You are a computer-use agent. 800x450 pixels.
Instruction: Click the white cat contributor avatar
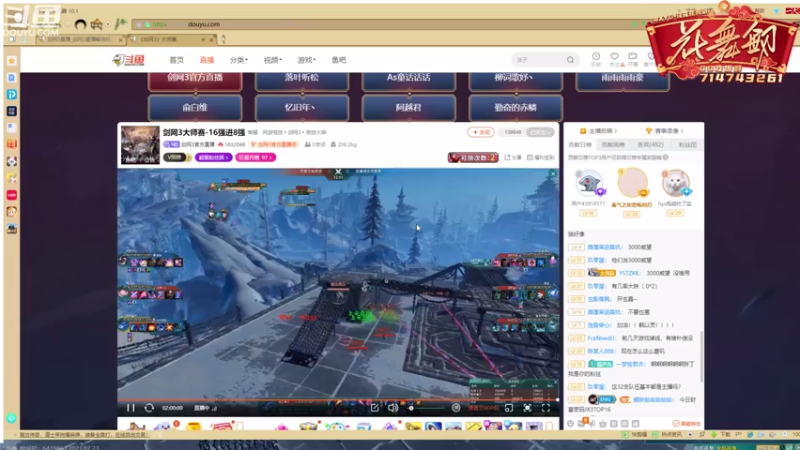676,183
